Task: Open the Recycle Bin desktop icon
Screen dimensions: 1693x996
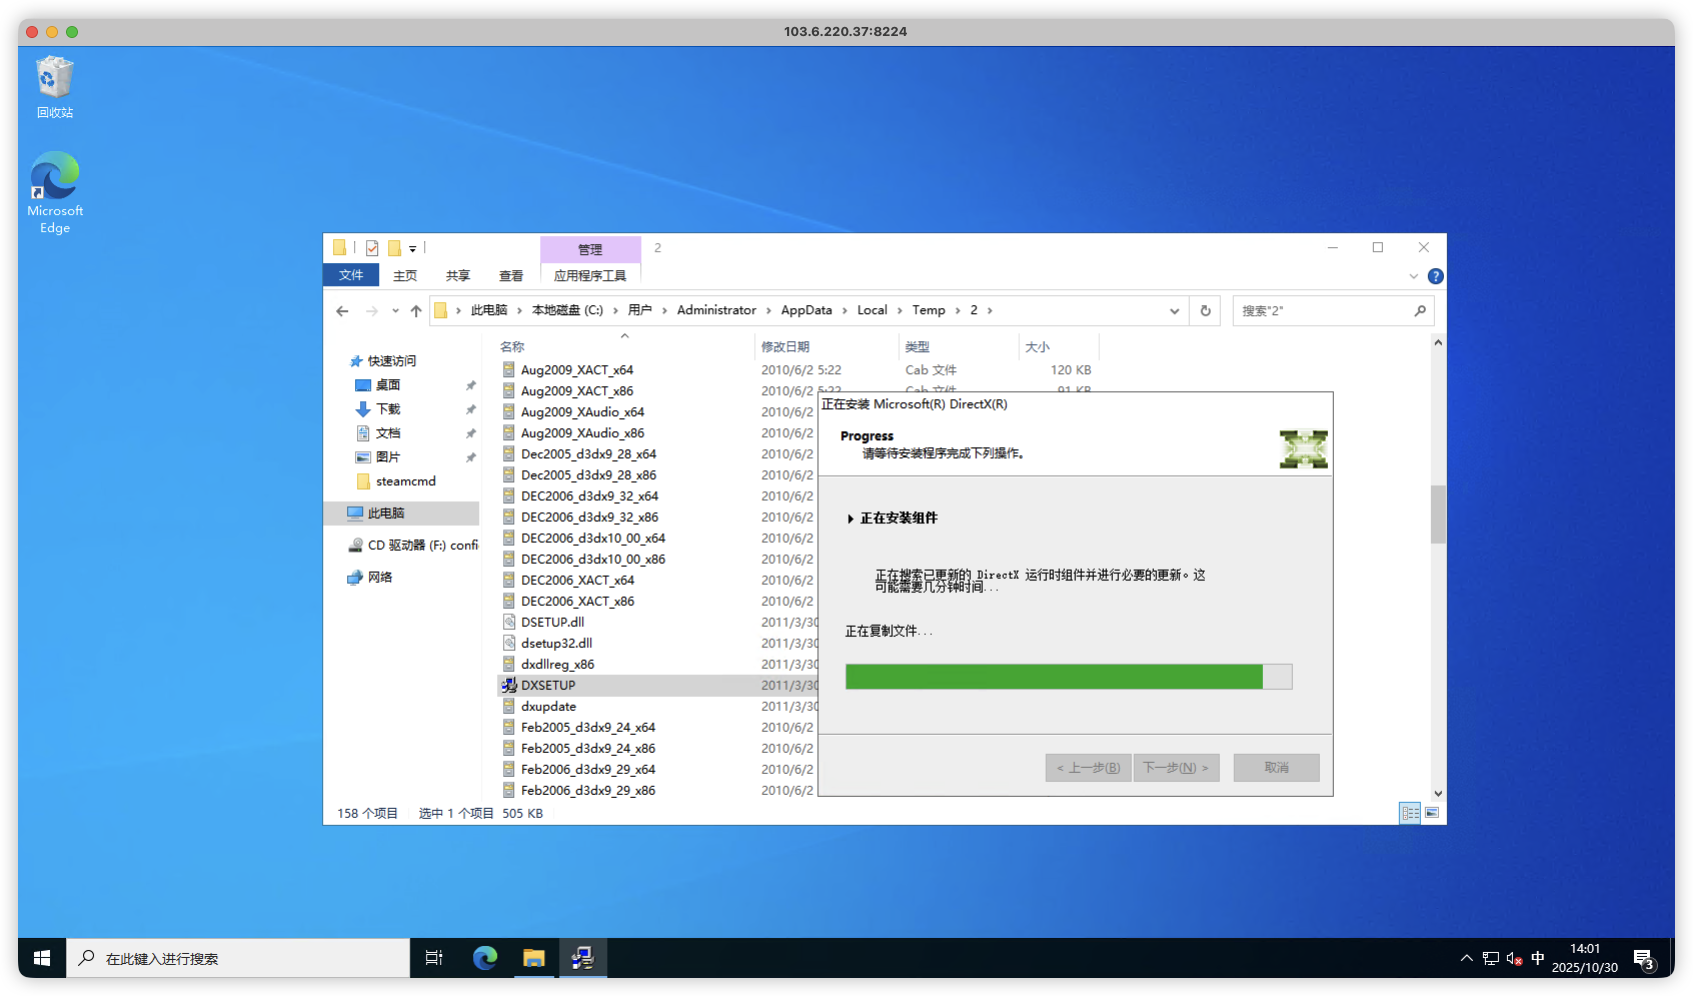Action: 55,87
